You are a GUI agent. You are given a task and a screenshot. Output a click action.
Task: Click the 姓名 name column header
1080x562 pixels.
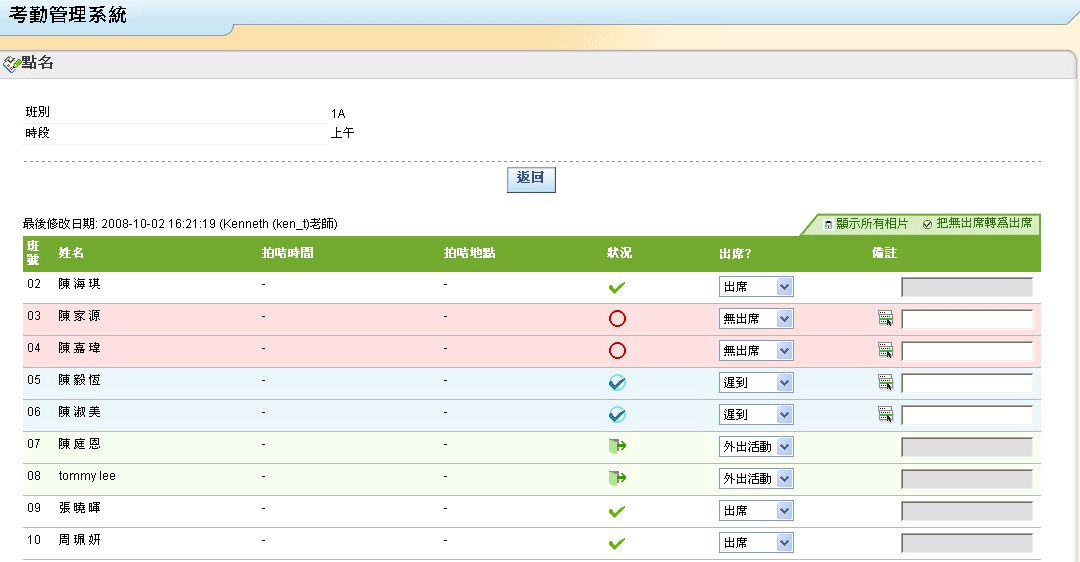[71, 253]
